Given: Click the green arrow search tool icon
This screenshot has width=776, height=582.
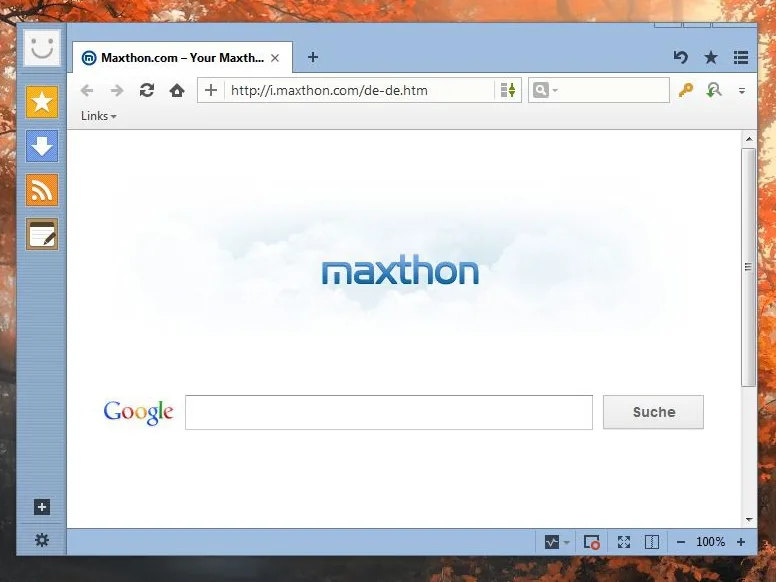Looking at the screenshot, I should click(714, 90).
